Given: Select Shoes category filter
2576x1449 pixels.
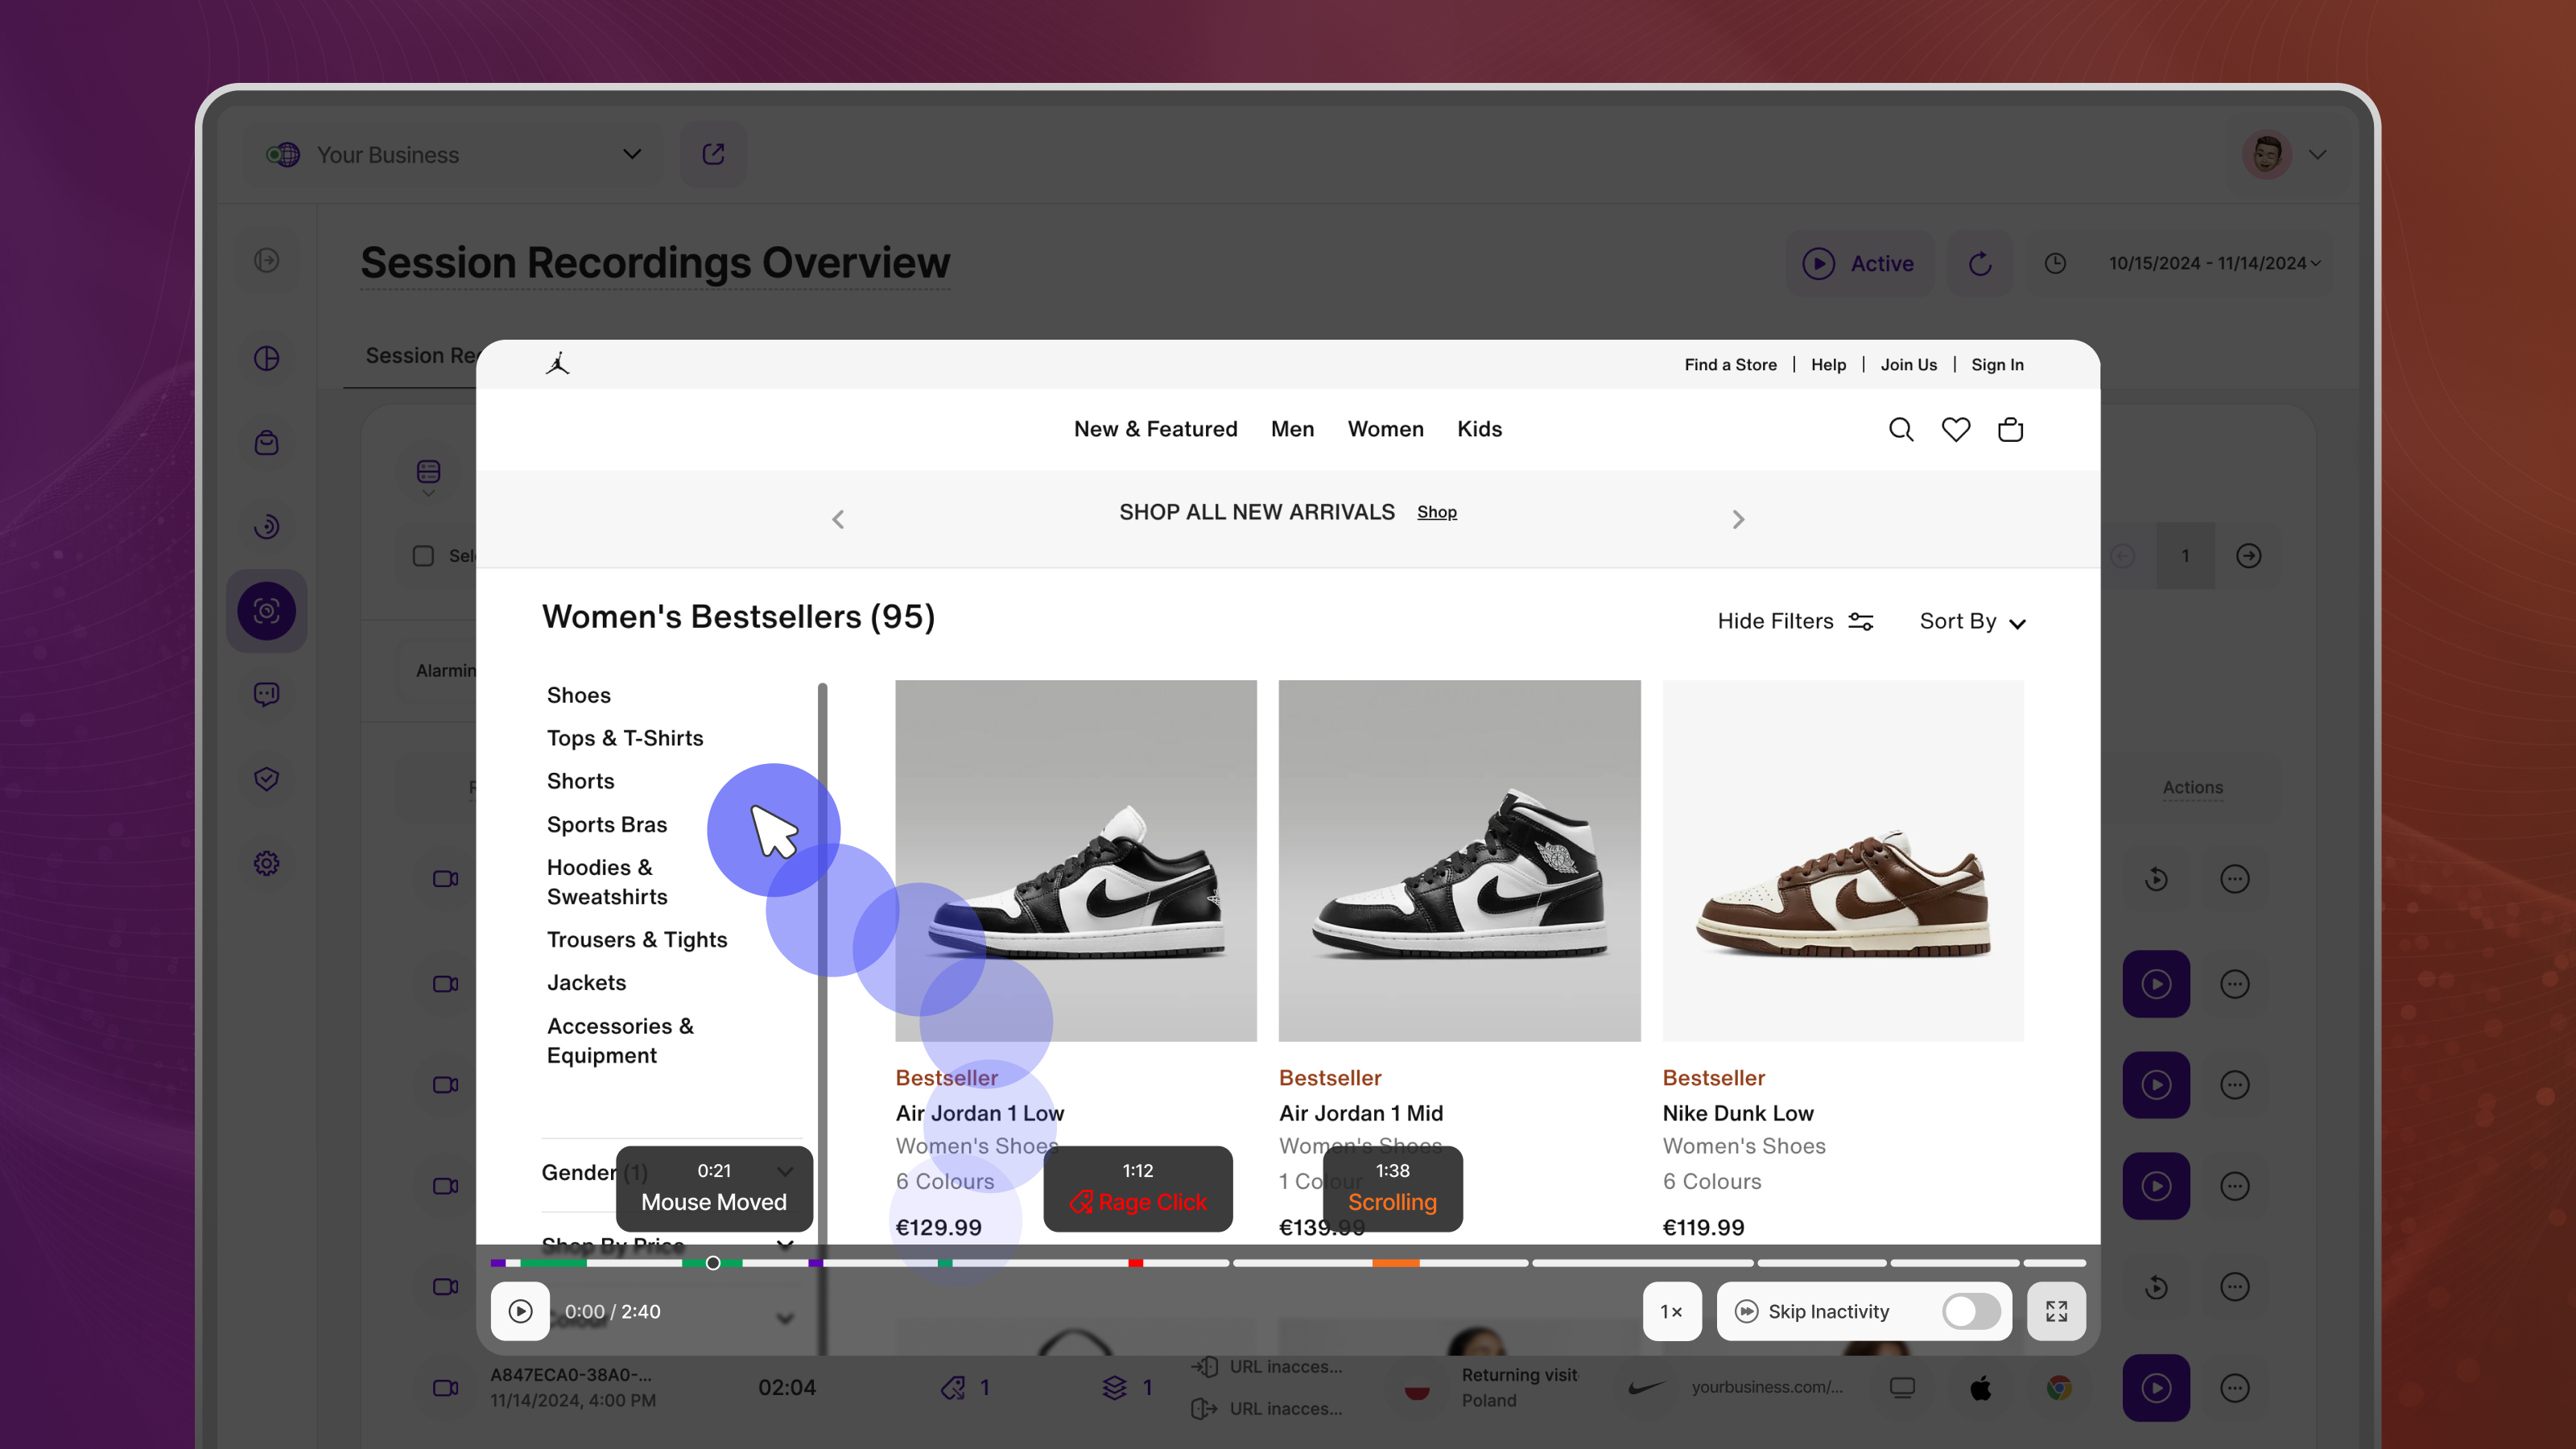Looking at the screenshot, I should point(578,695).
